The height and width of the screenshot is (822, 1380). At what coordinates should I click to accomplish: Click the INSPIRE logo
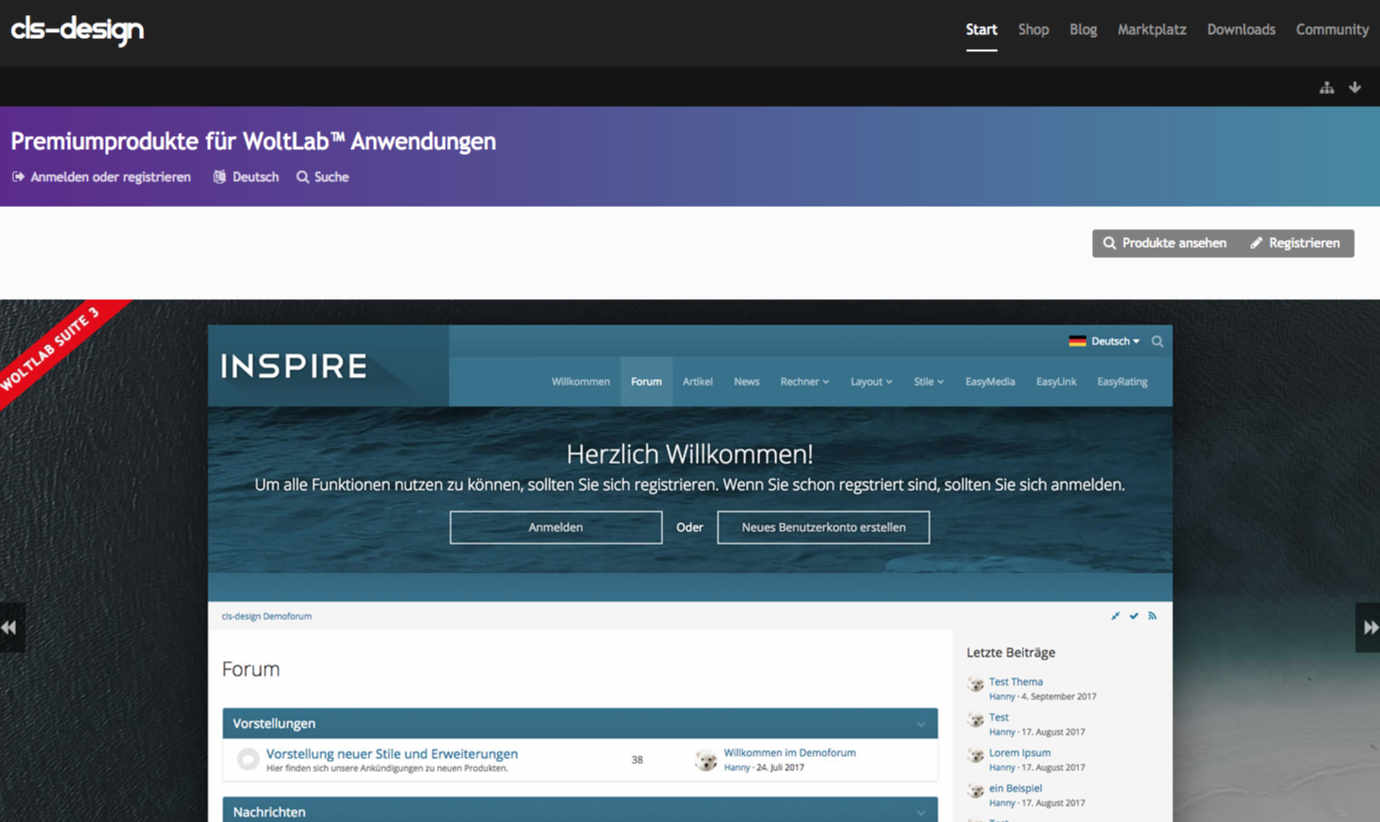pos(294,367)
